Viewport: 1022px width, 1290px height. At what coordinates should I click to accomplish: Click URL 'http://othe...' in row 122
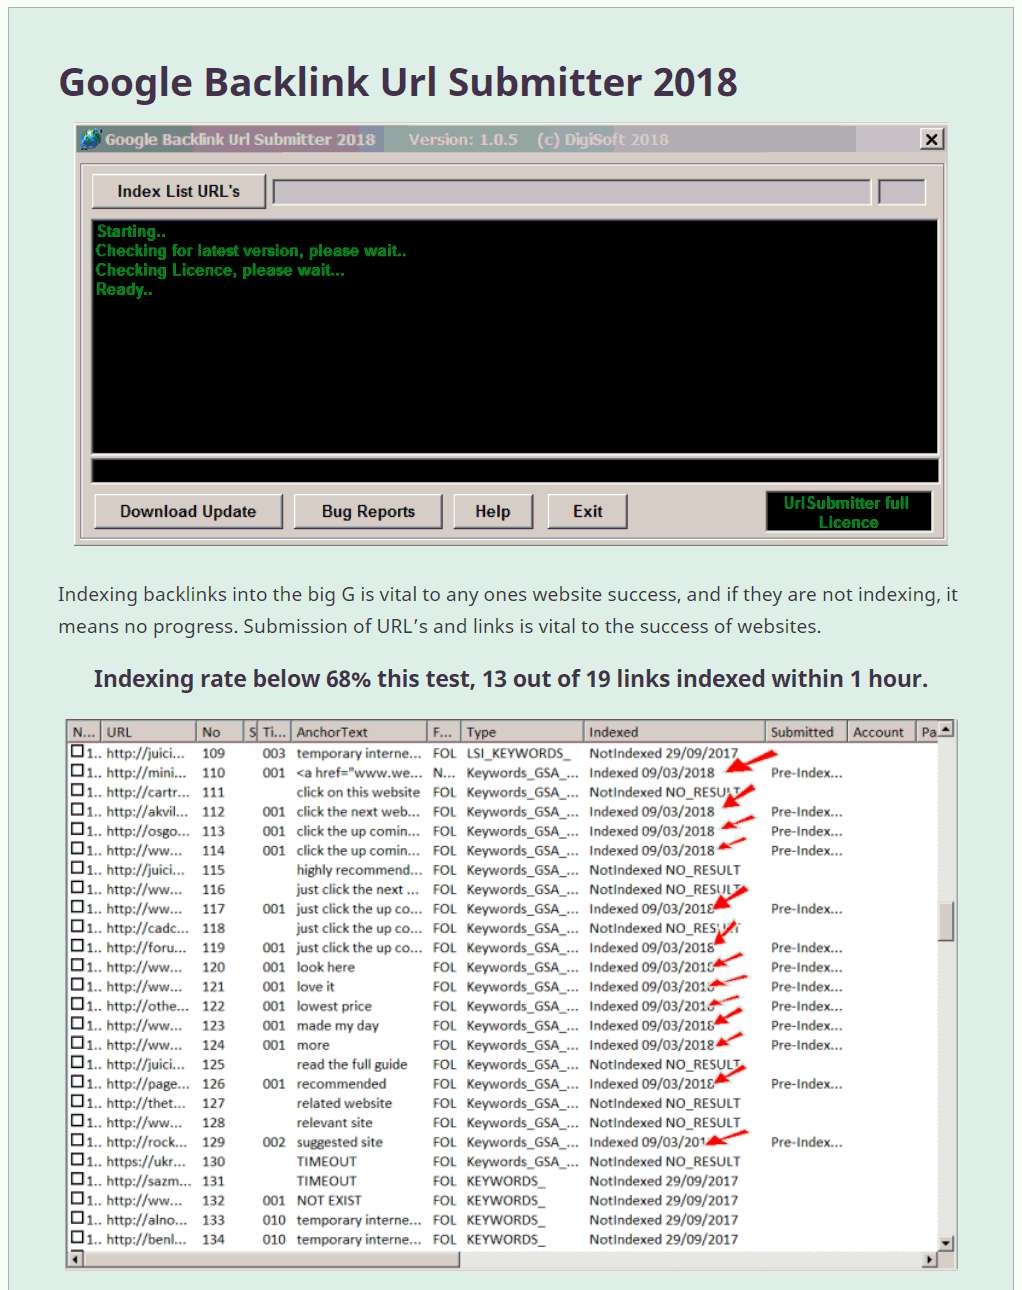(x=147, y=1006)
